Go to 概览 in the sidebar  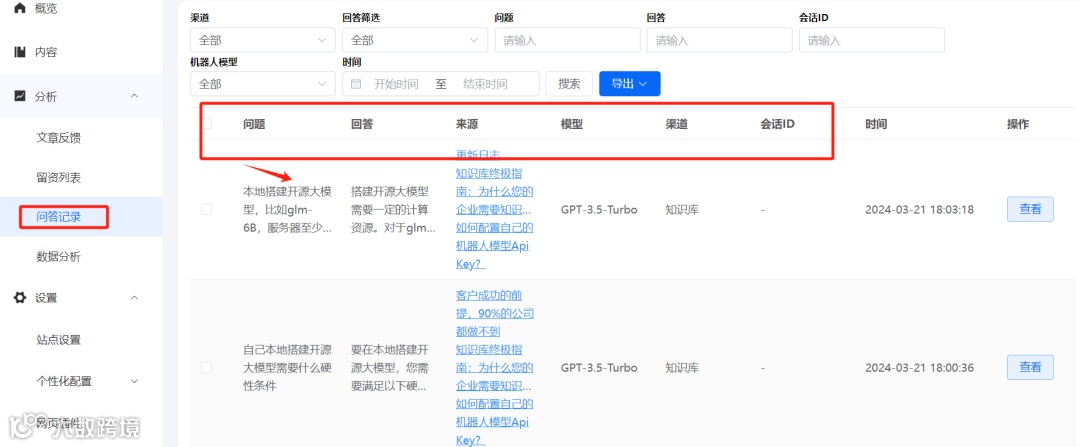point(46,8)
